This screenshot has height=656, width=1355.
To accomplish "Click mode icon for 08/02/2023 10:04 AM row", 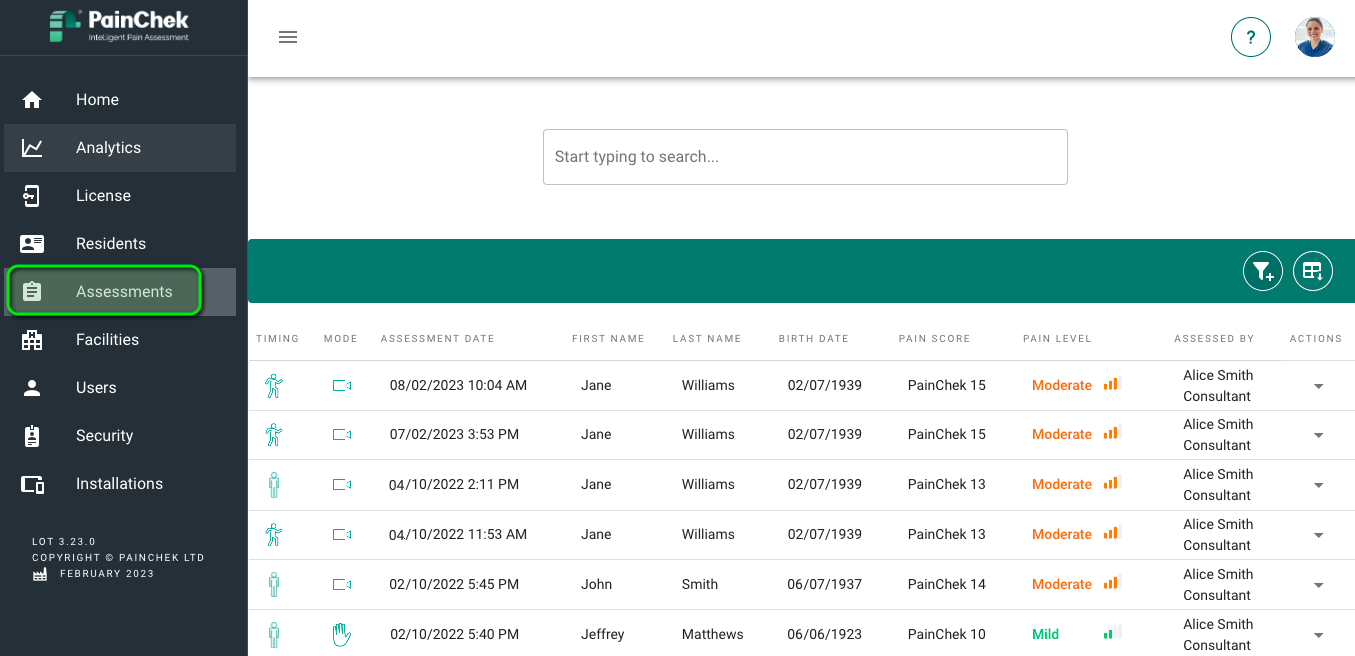I will point(342,386).
